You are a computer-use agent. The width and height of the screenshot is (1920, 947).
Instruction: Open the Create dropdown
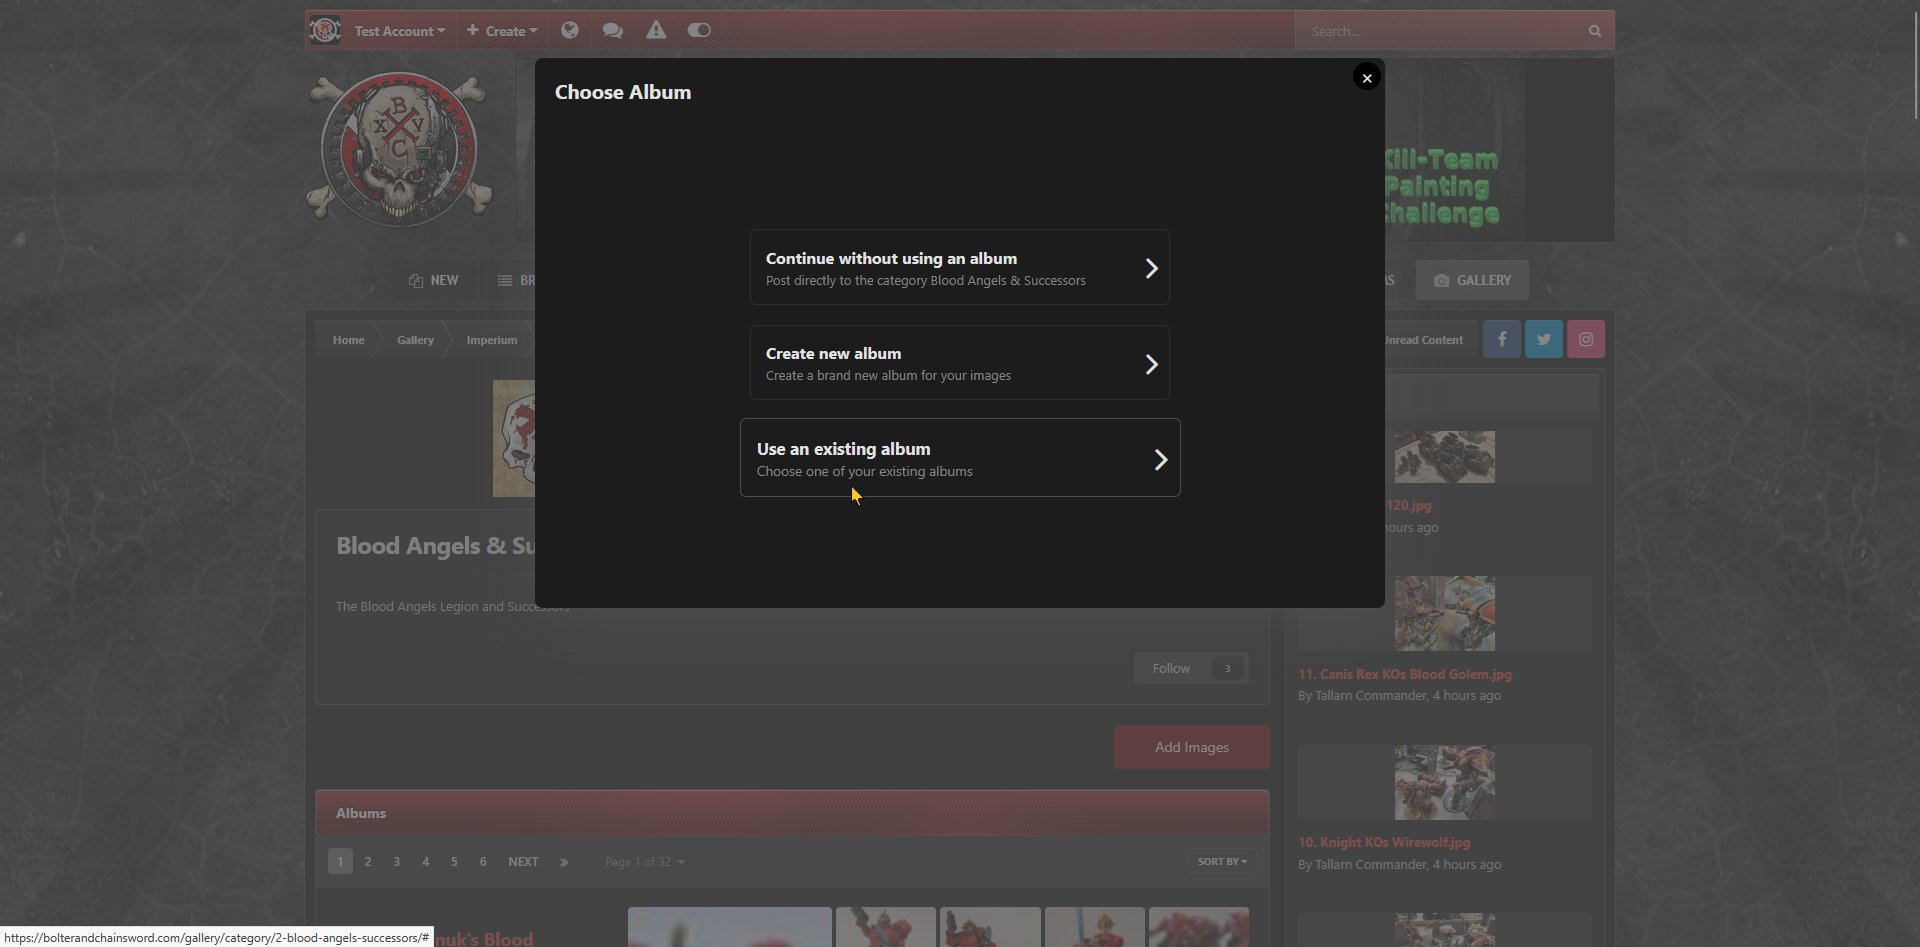(502, 31)
